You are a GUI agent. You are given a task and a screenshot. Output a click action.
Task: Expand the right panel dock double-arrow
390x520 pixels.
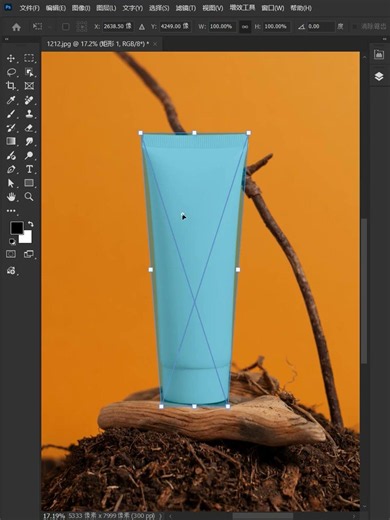(x=384, y=39)
